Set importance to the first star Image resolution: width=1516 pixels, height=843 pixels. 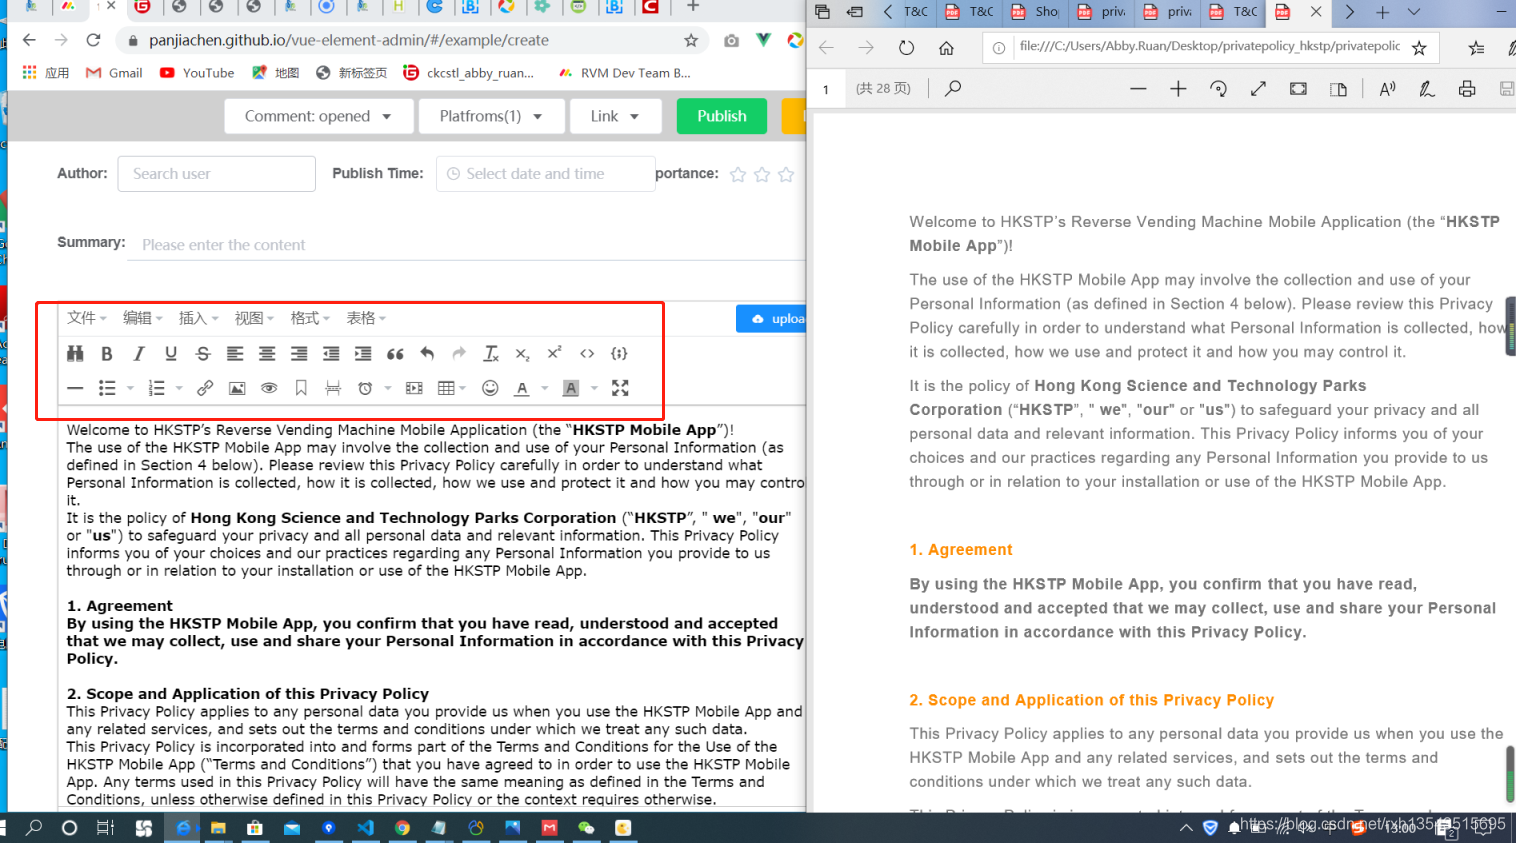click(x=738, y=174)
